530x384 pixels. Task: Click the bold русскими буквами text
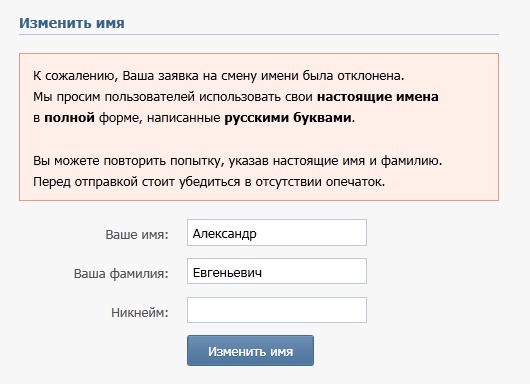[x=288, y=118]
